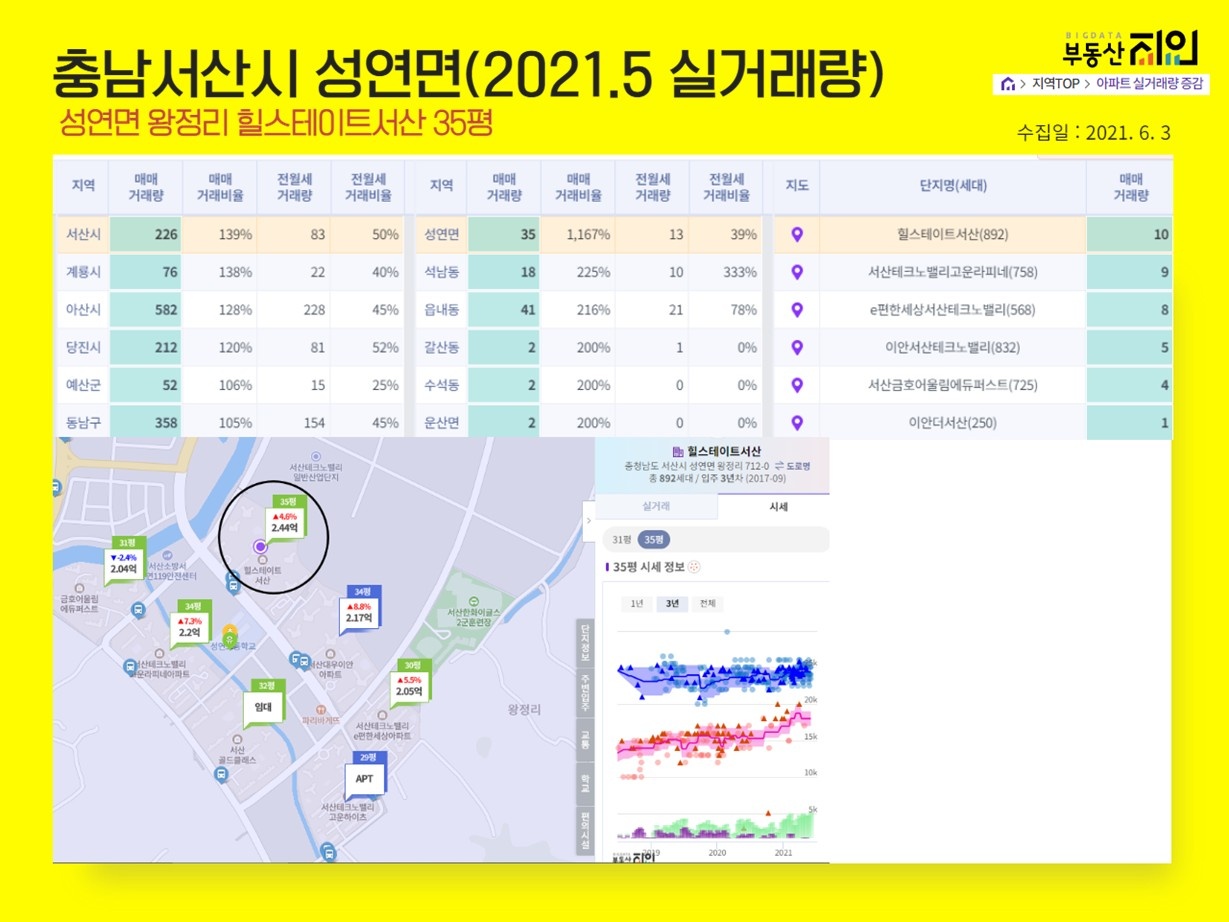Click the purple location dot at 힐스테이트서산
Screen dimensions: 1229x922
click(260, 546)
